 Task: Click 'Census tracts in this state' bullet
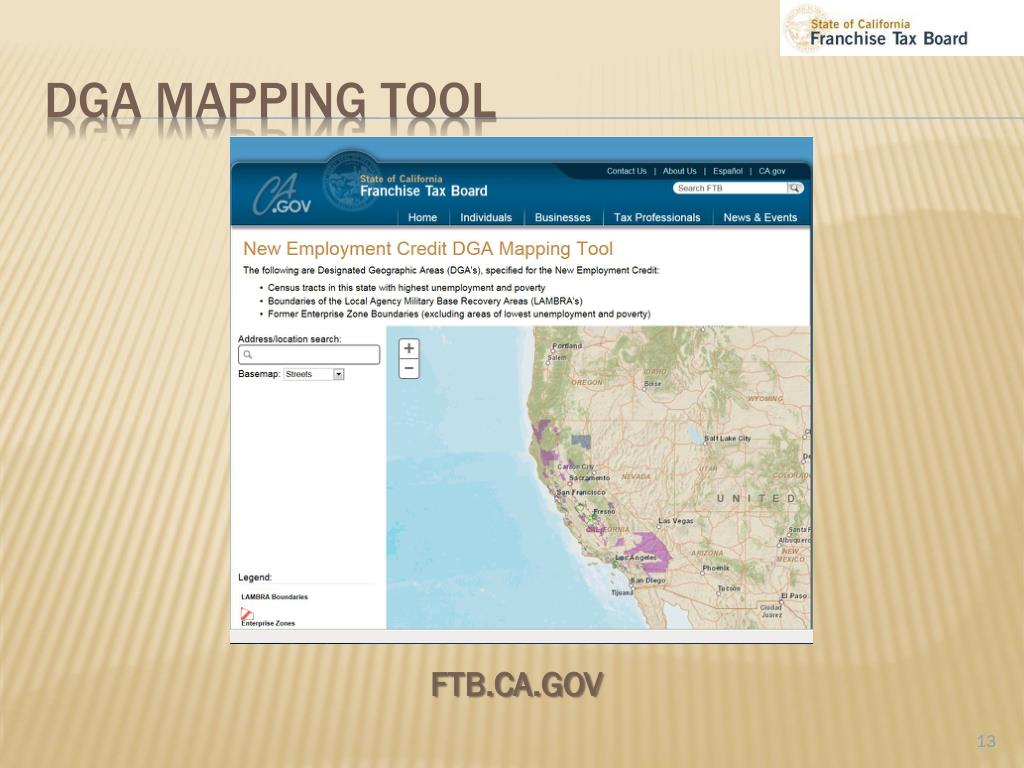pyautogui.click(x=406, y=287)
